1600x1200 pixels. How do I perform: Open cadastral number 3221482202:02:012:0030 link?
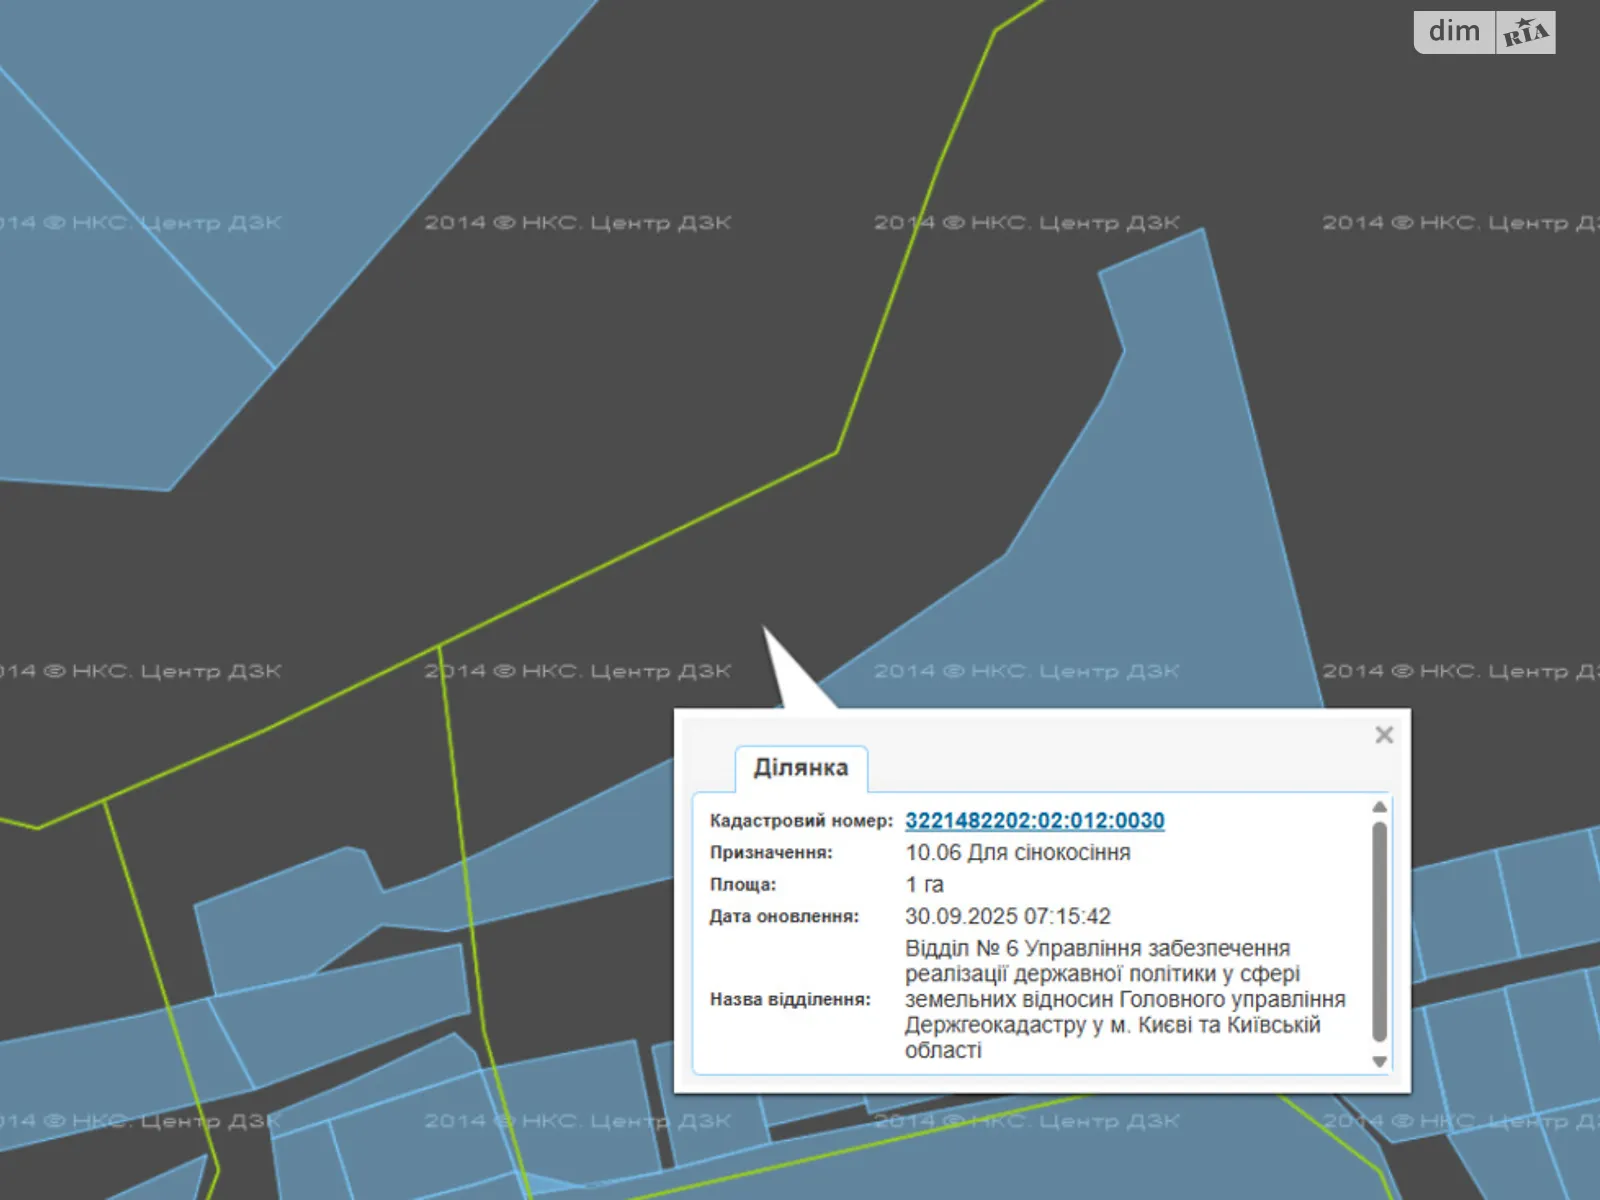point(1034,821)
